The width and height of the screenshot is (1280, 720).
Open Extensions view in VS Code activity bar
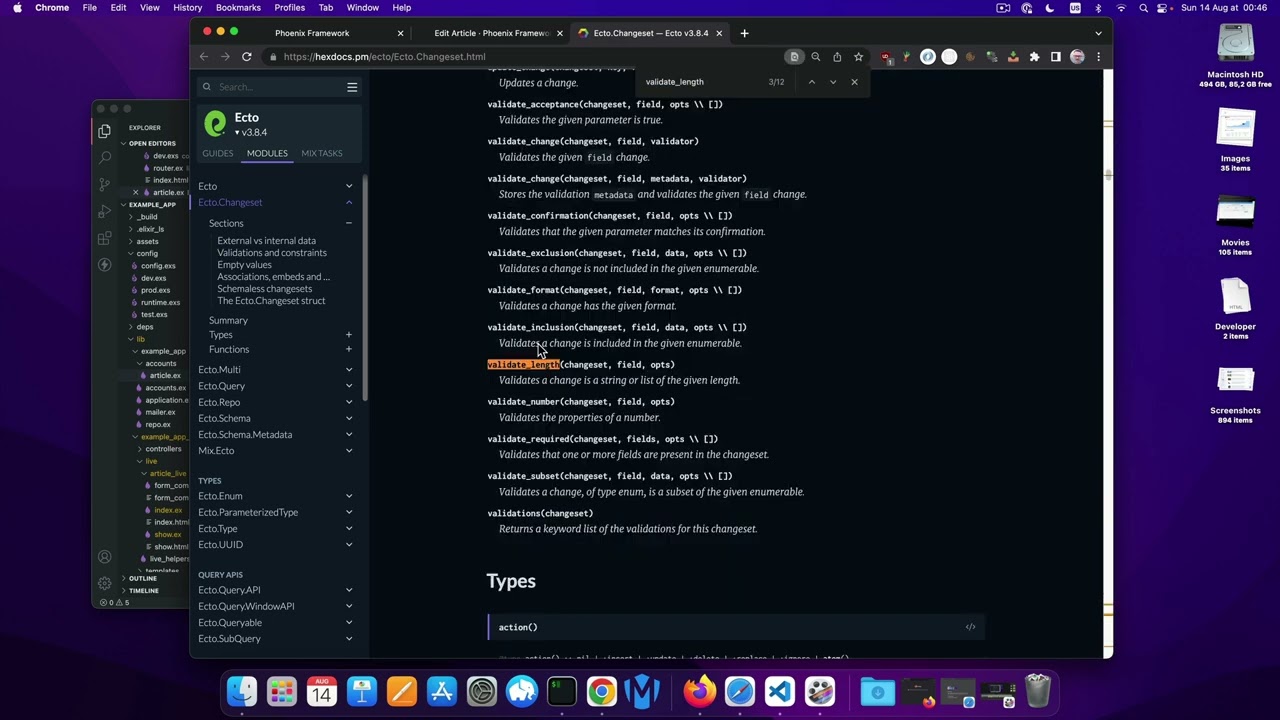pos(104,239)
